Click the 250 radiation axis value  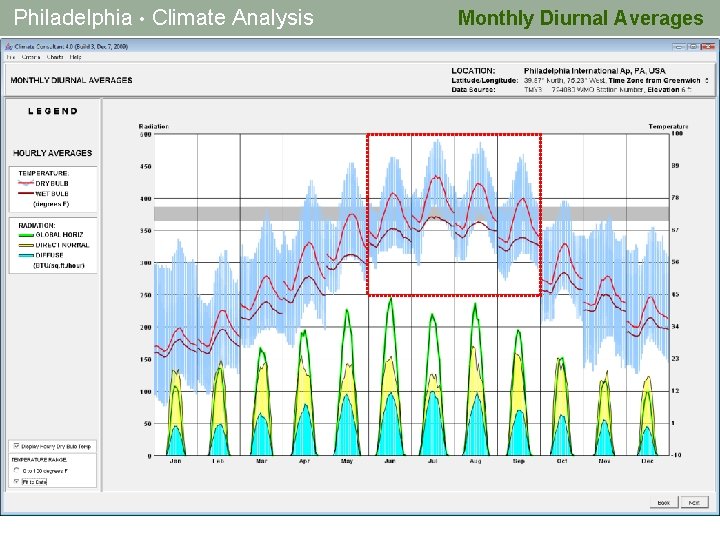pyautogui.click(x=146, y=295)
